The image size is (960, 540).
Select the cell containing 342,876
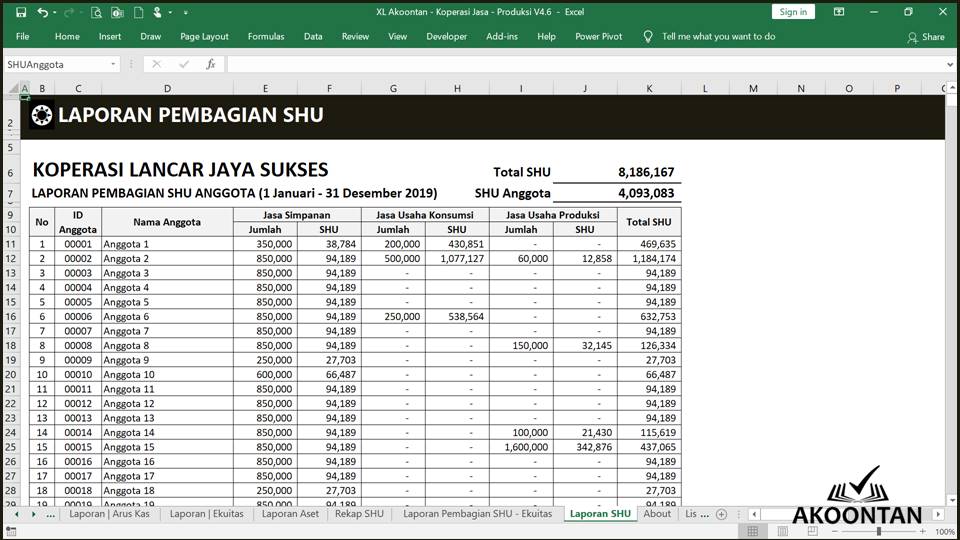click(585, 447)
